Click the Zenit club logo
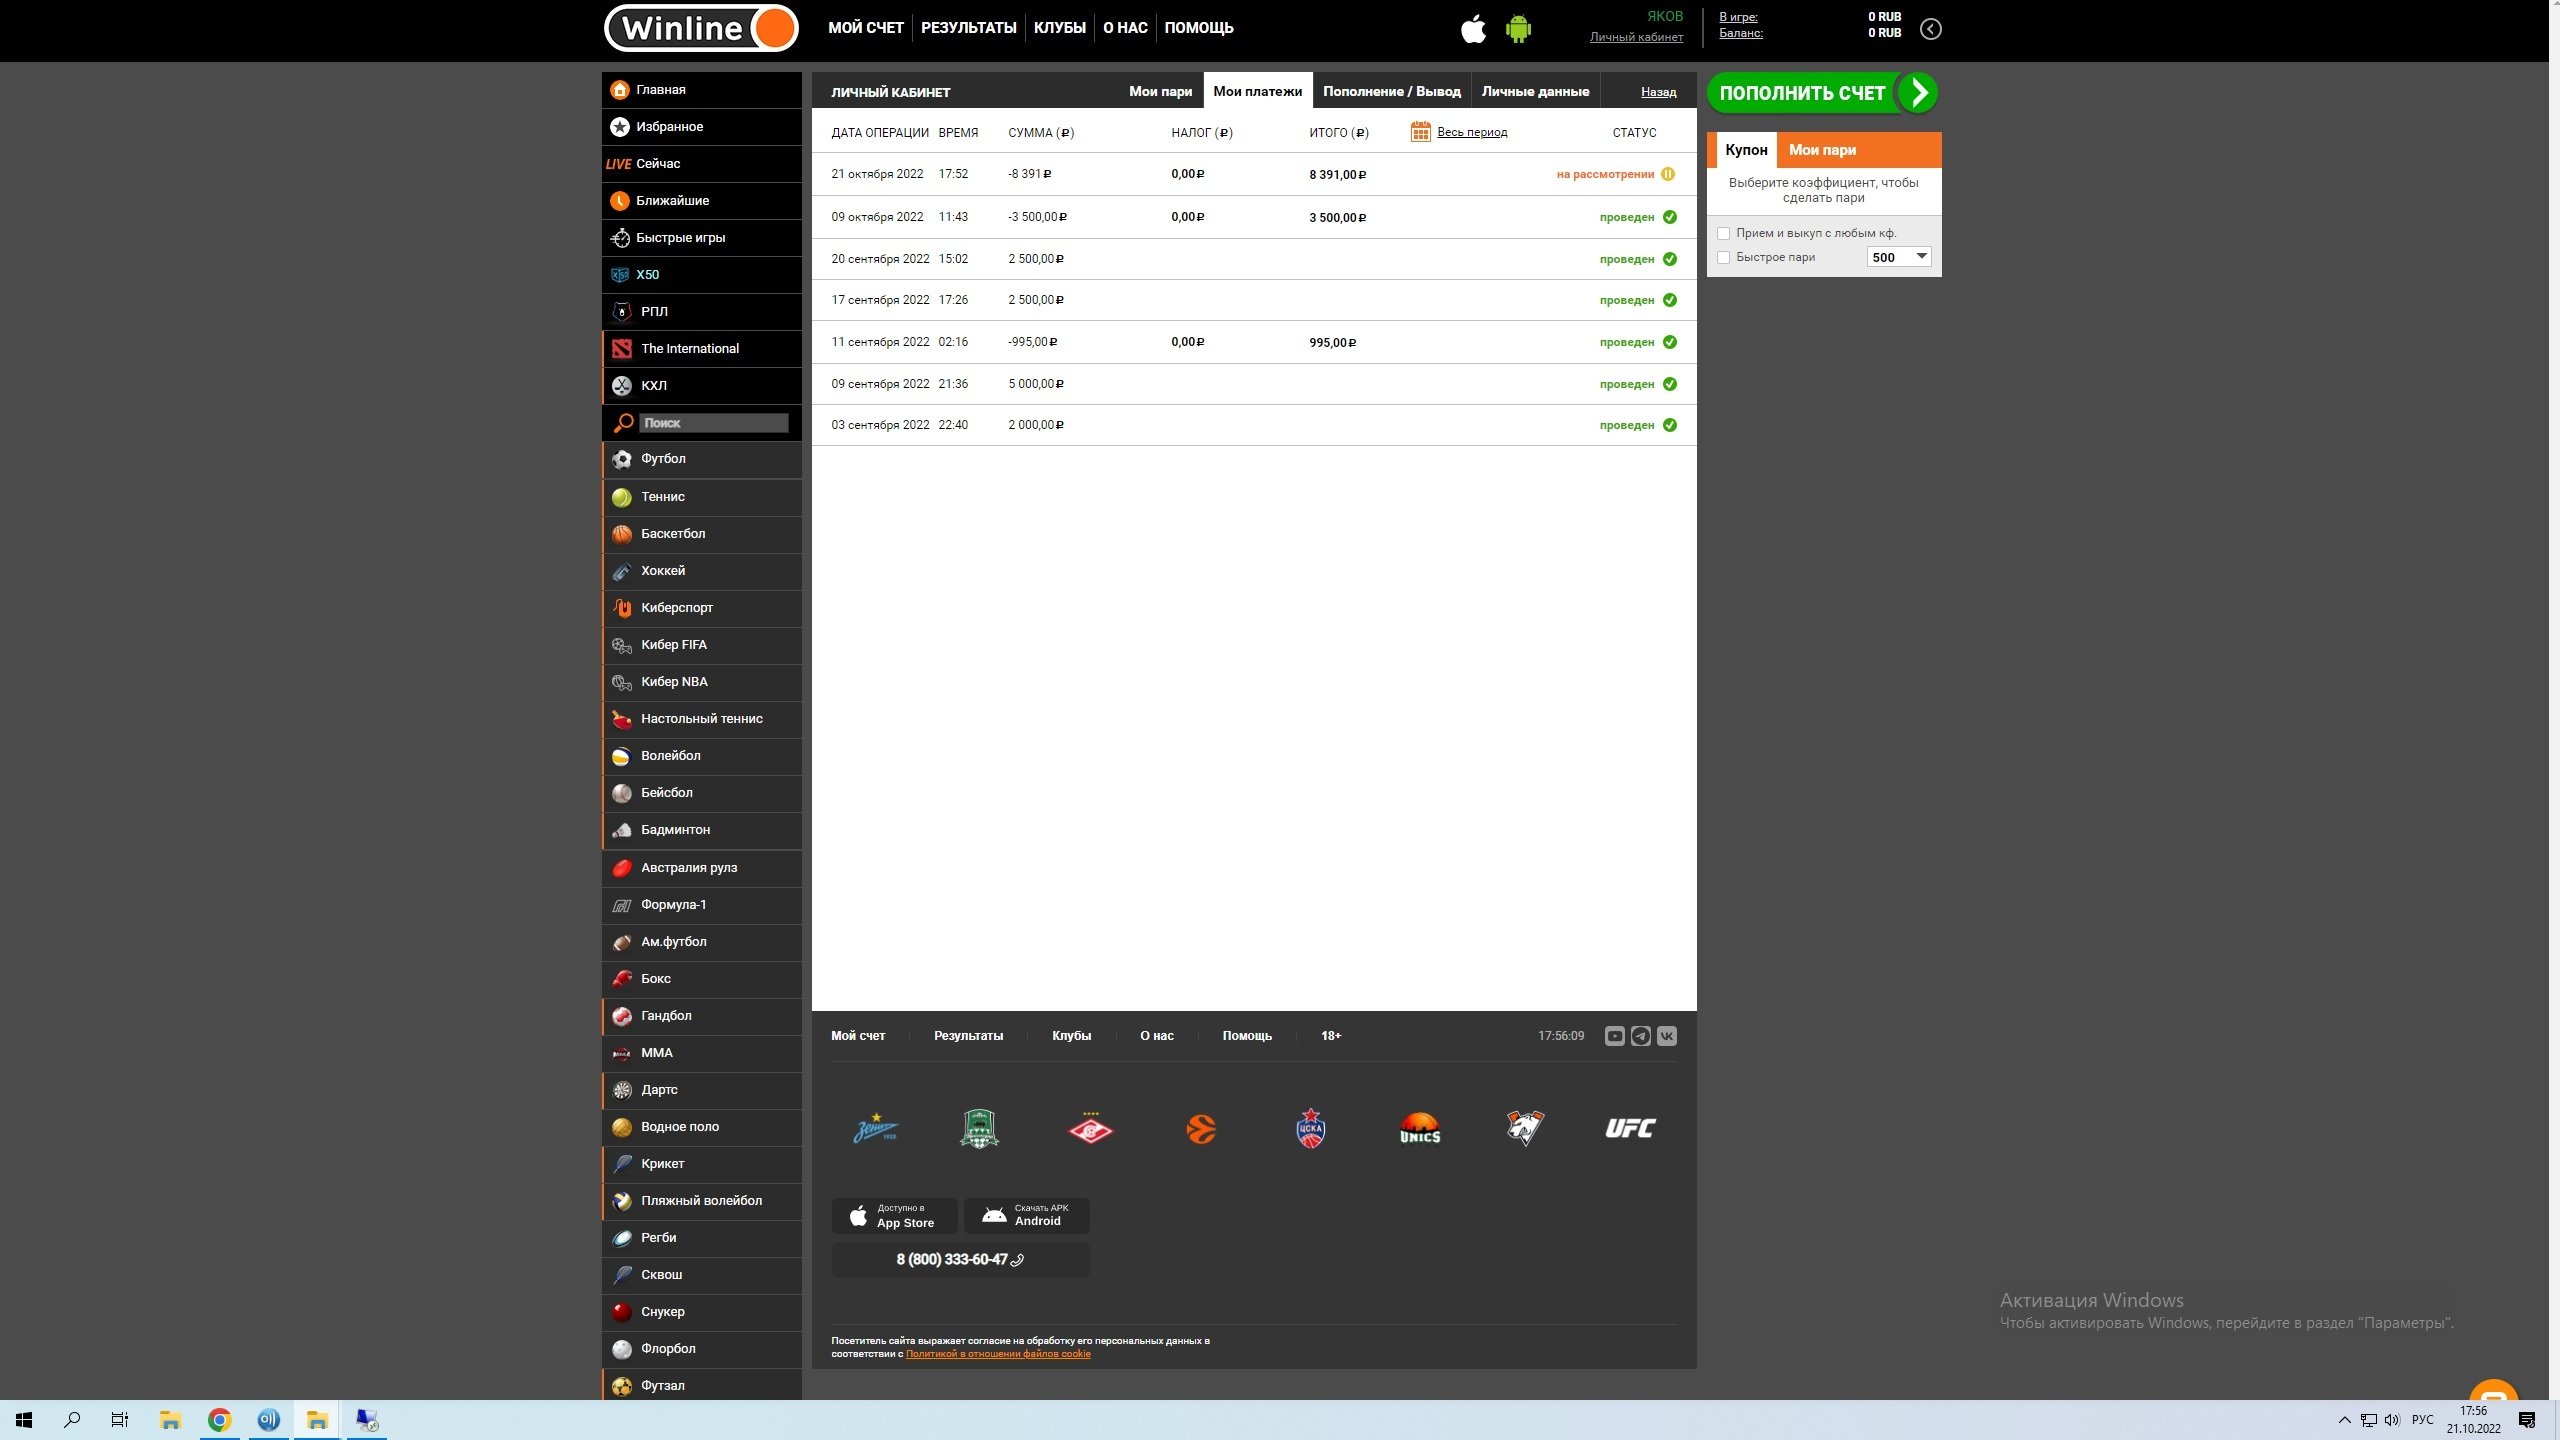This screenshot has height=1440, width=2560. [875, 1129]
